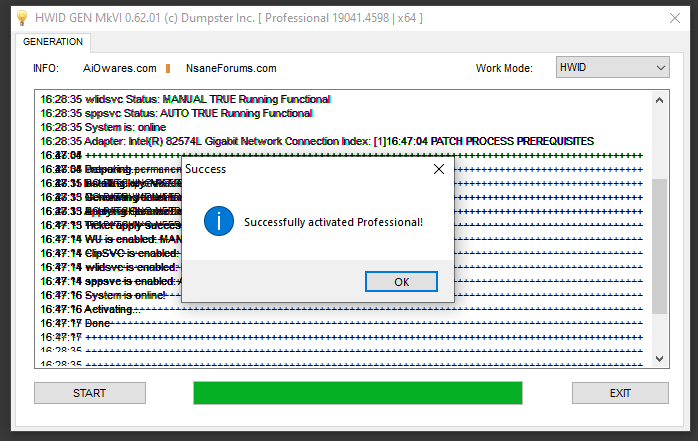Open the NsaneForums.com link
This screenshot has width=698, height=441.
point(231,68)
